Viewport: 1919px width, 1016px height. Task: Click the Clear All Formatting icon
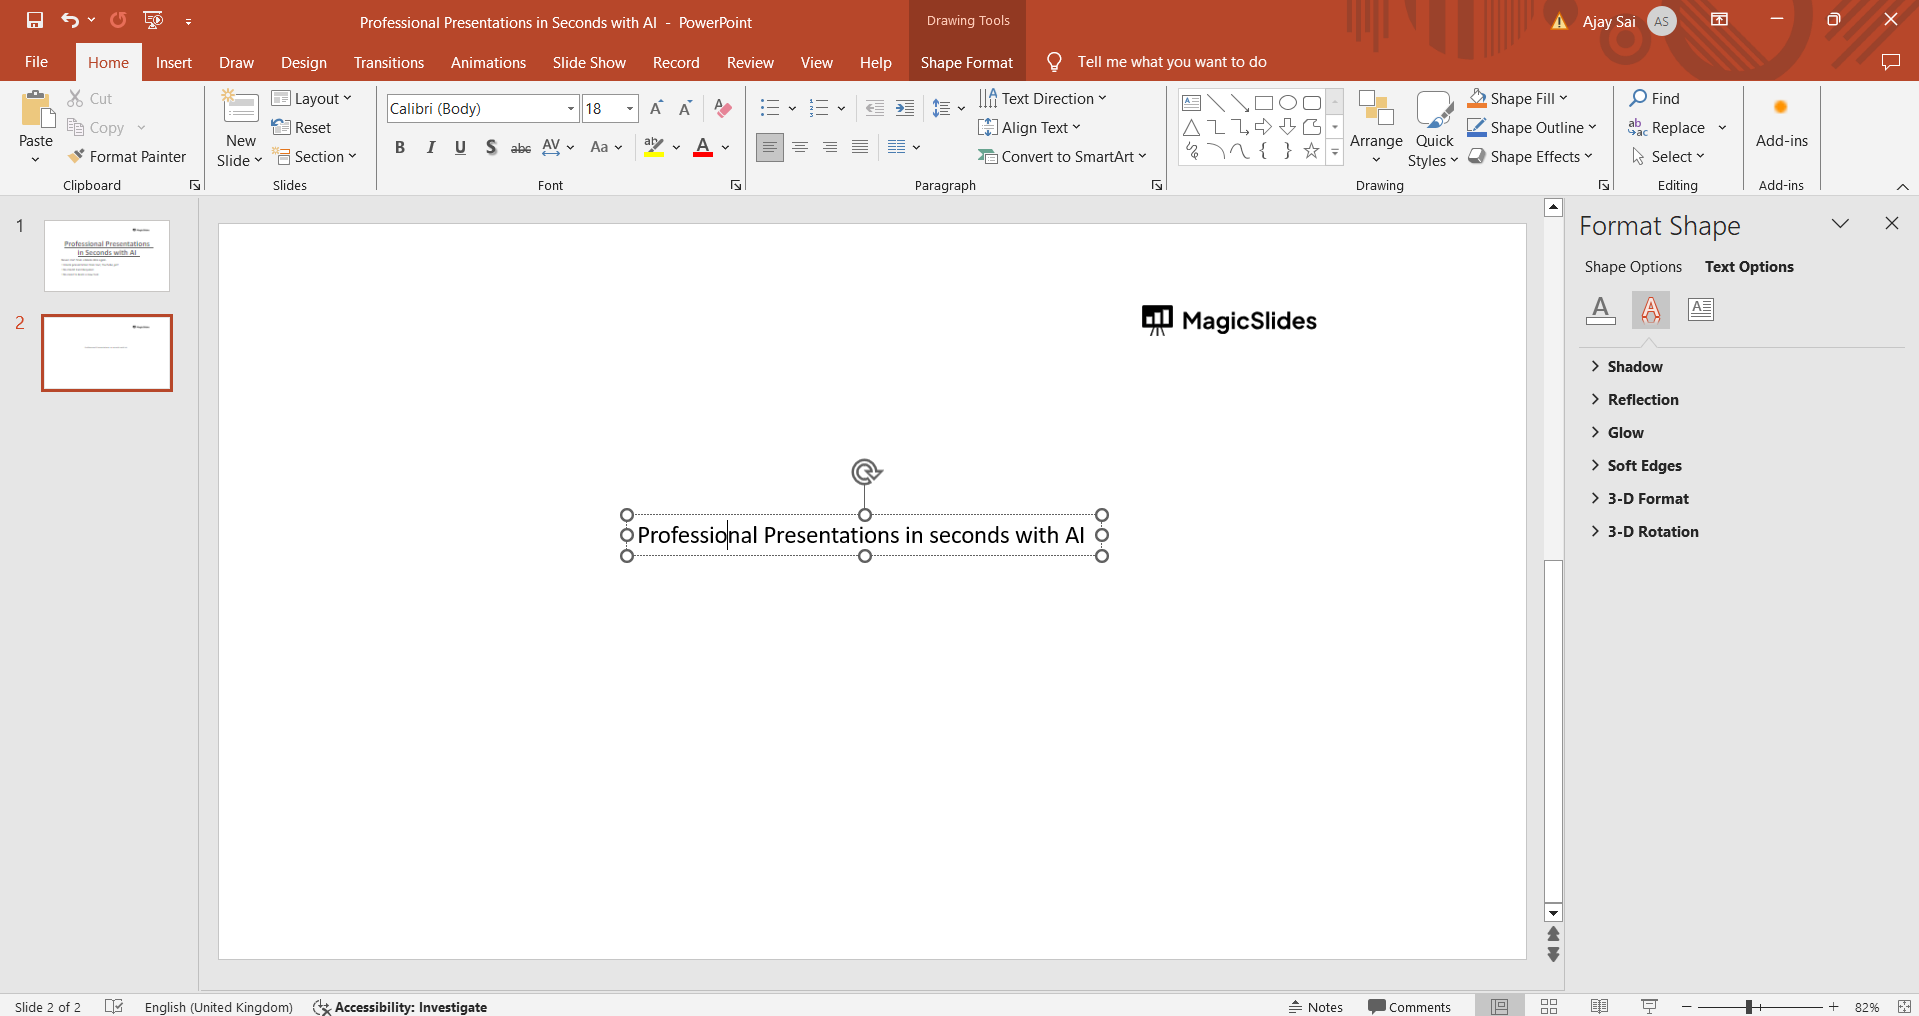[723, 108]
